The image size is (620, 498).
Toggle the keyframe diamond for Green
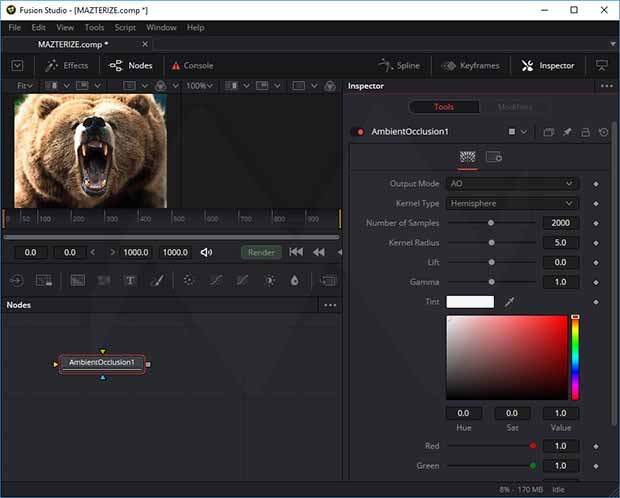(596, 466)
